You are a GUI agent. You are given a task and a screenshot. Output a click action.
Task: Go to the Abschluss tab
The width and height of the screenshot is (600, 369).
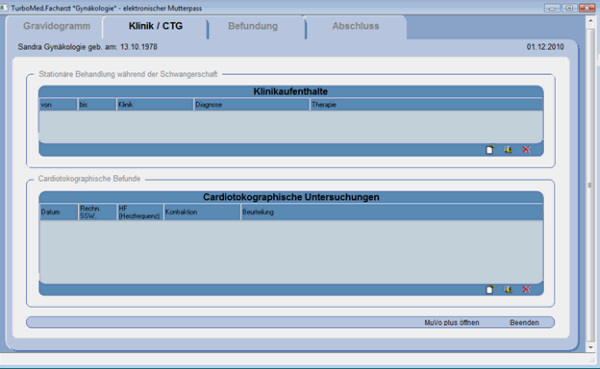355,26
